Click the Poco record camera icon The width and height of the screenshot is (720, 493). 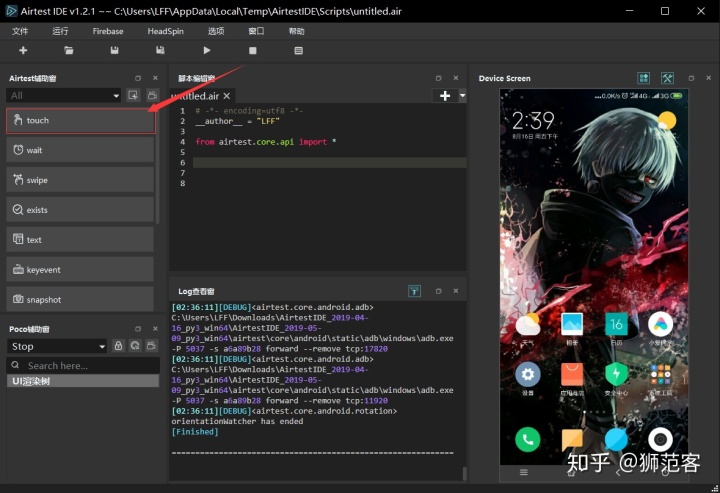tap(152, 346)
